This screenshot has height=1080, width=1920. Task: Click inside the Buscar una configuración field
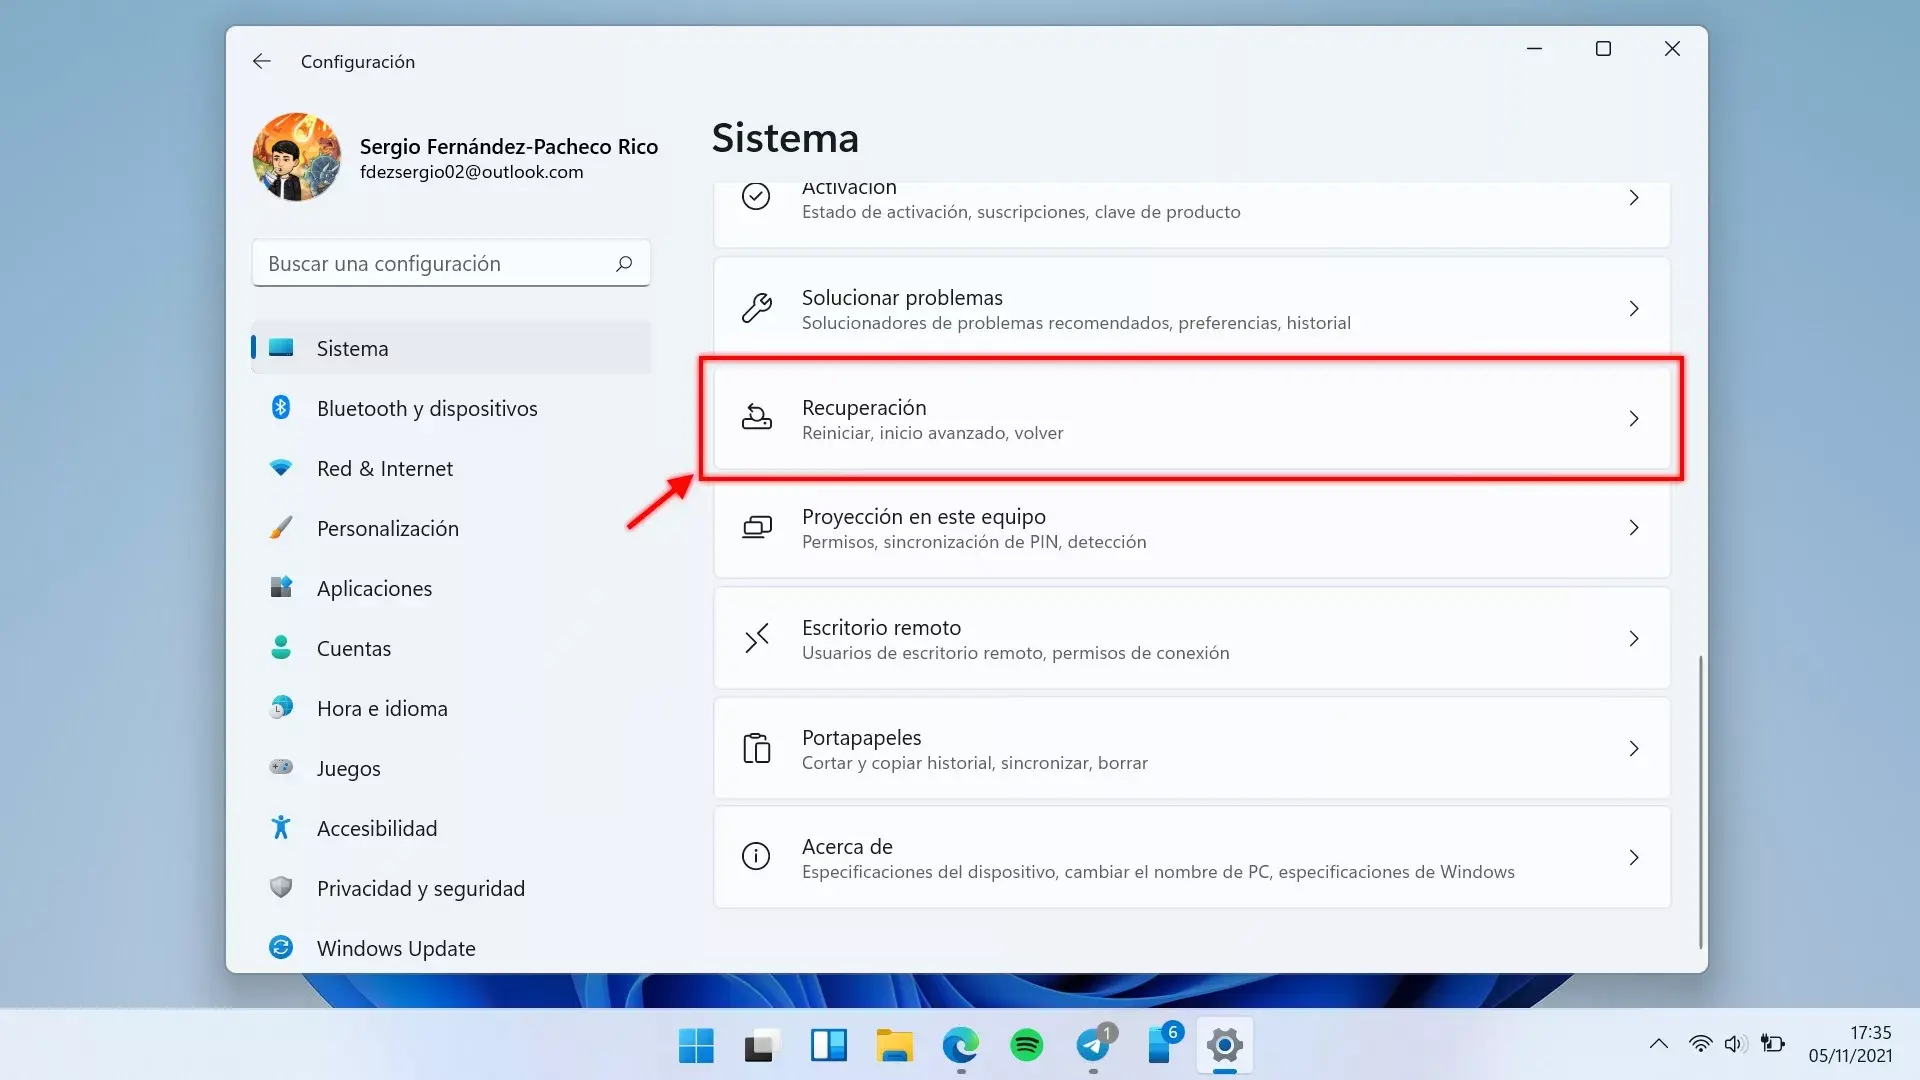420,263
